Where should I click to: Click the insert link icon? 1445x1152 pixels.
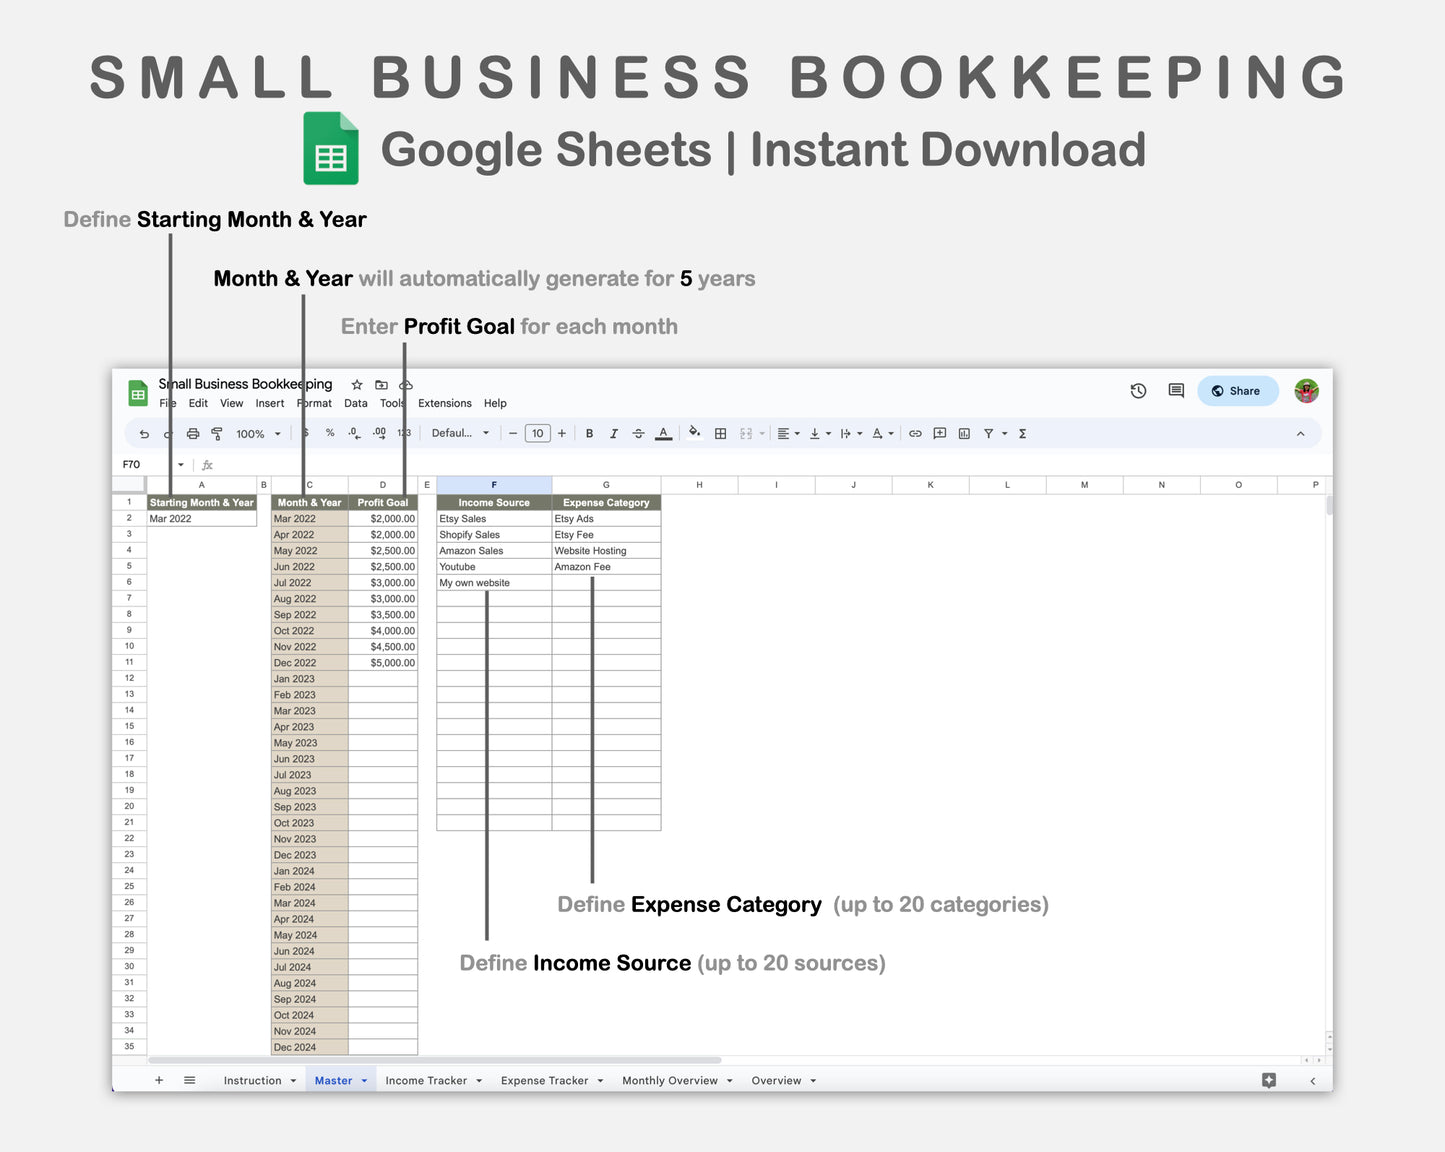pyautogui.click(x=914, y=433)
